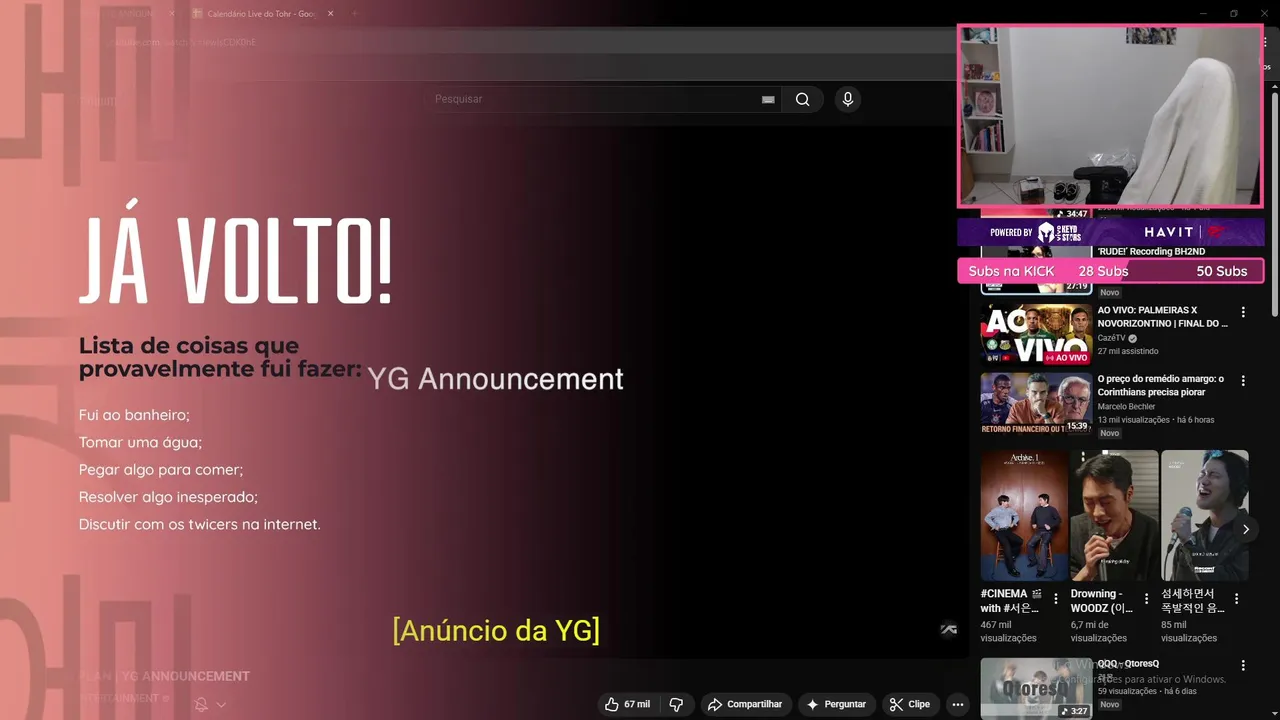Open options menu for QQQ - QtoresQ video

click(x=1243, y=665)
